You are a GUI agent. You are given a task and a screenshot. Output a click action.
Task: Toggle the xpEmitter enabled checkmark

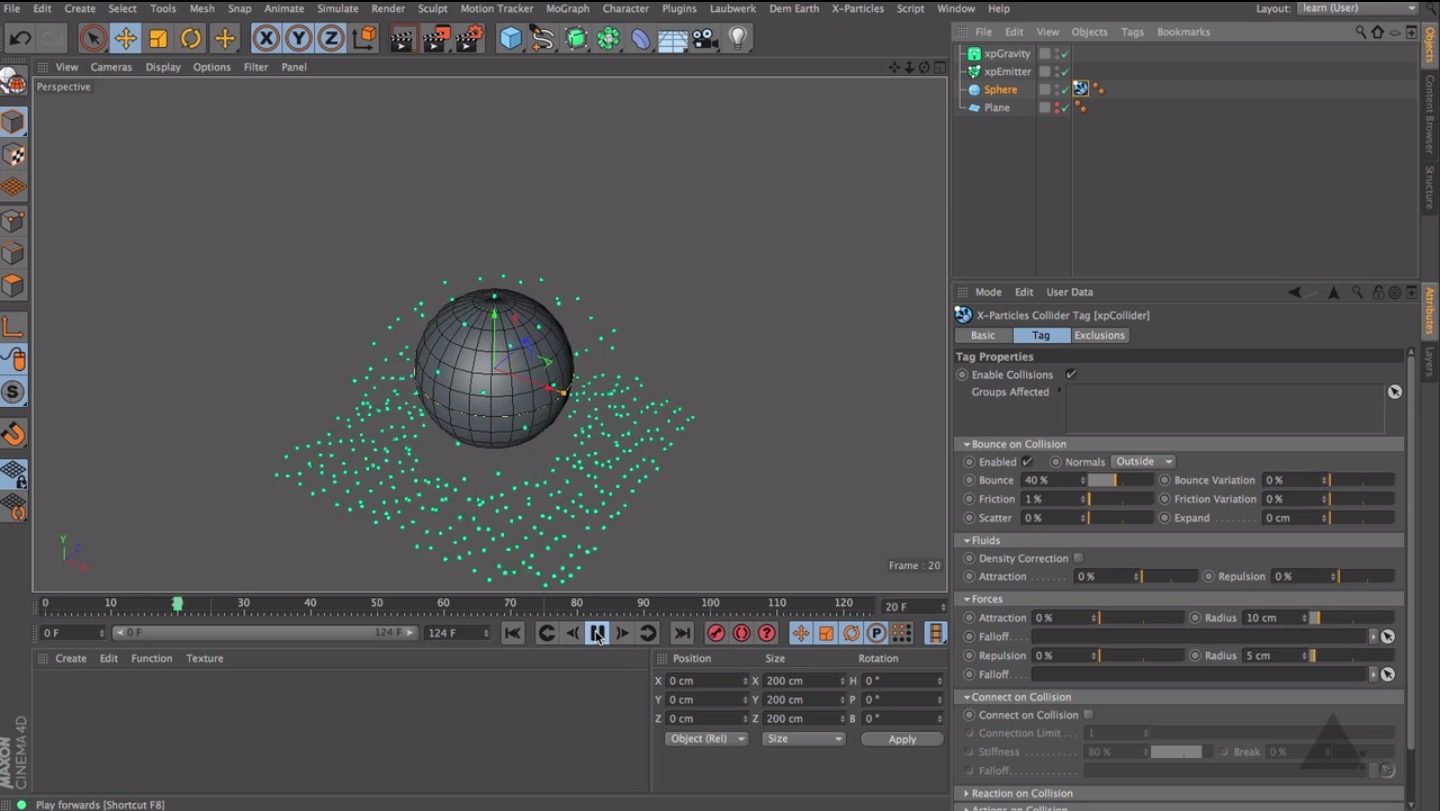pyautogui.click(x=1065, y=72)
